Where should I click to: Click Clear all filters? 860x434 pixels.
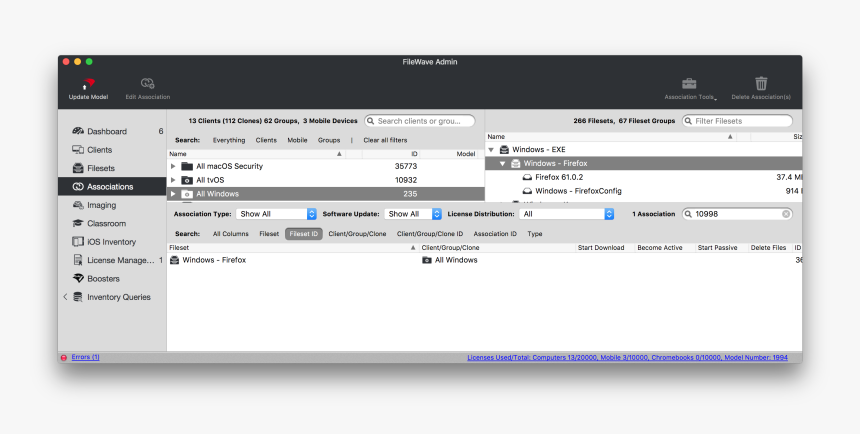pyautogui.click(x=385, y=140)
